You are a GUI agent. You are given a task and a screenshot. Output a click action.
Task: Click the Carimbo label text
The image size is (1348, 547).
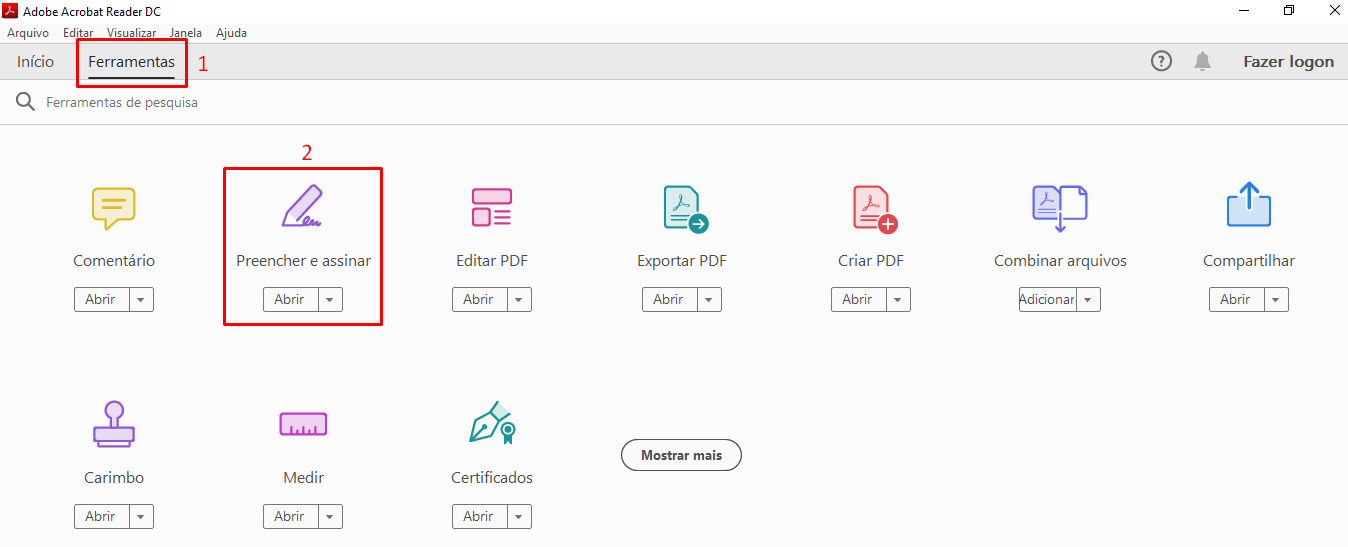114,478
